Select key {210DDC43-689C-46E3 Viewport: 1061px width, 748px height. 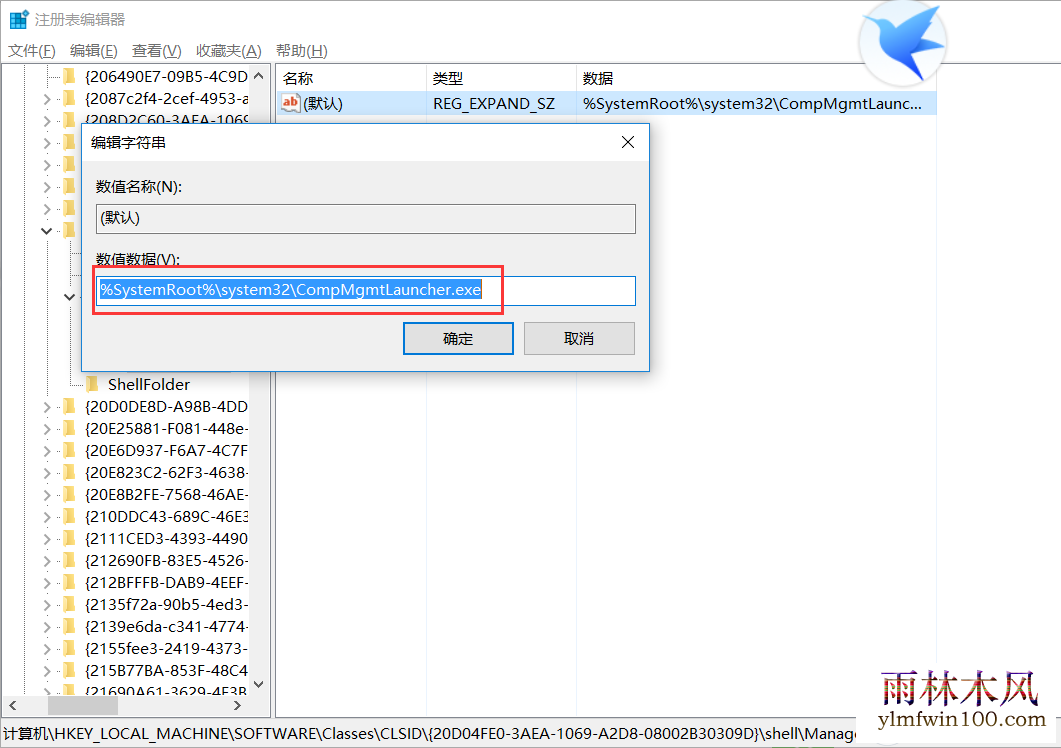coord(166,516)
